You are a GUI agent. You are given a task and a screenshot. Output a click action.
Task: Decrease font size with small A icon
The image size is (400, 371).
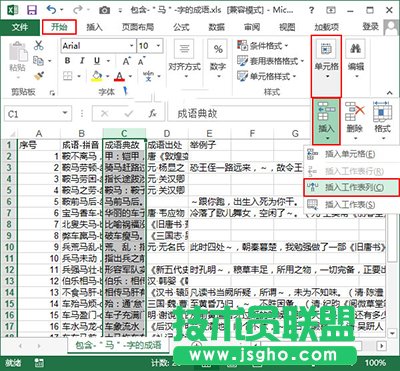tap(141, 61)
